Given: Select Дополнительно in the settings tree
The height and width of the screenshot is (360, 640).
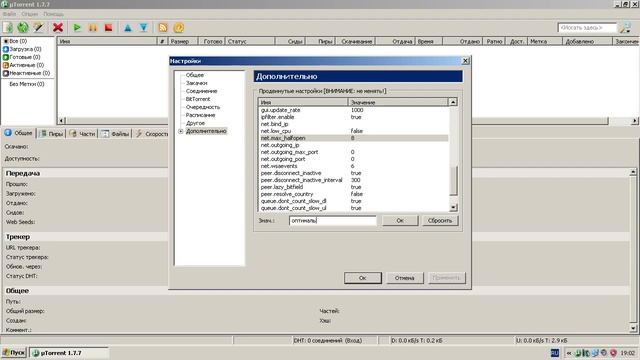Looking at the screenshot, I should tap(206, 131).
